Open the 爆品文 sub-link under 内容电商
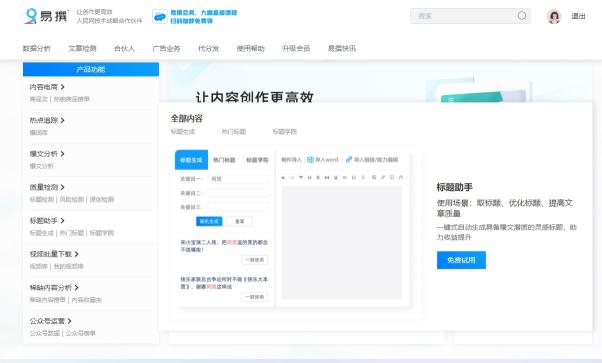This screenshot has height=363, width=602. [39, 99]
